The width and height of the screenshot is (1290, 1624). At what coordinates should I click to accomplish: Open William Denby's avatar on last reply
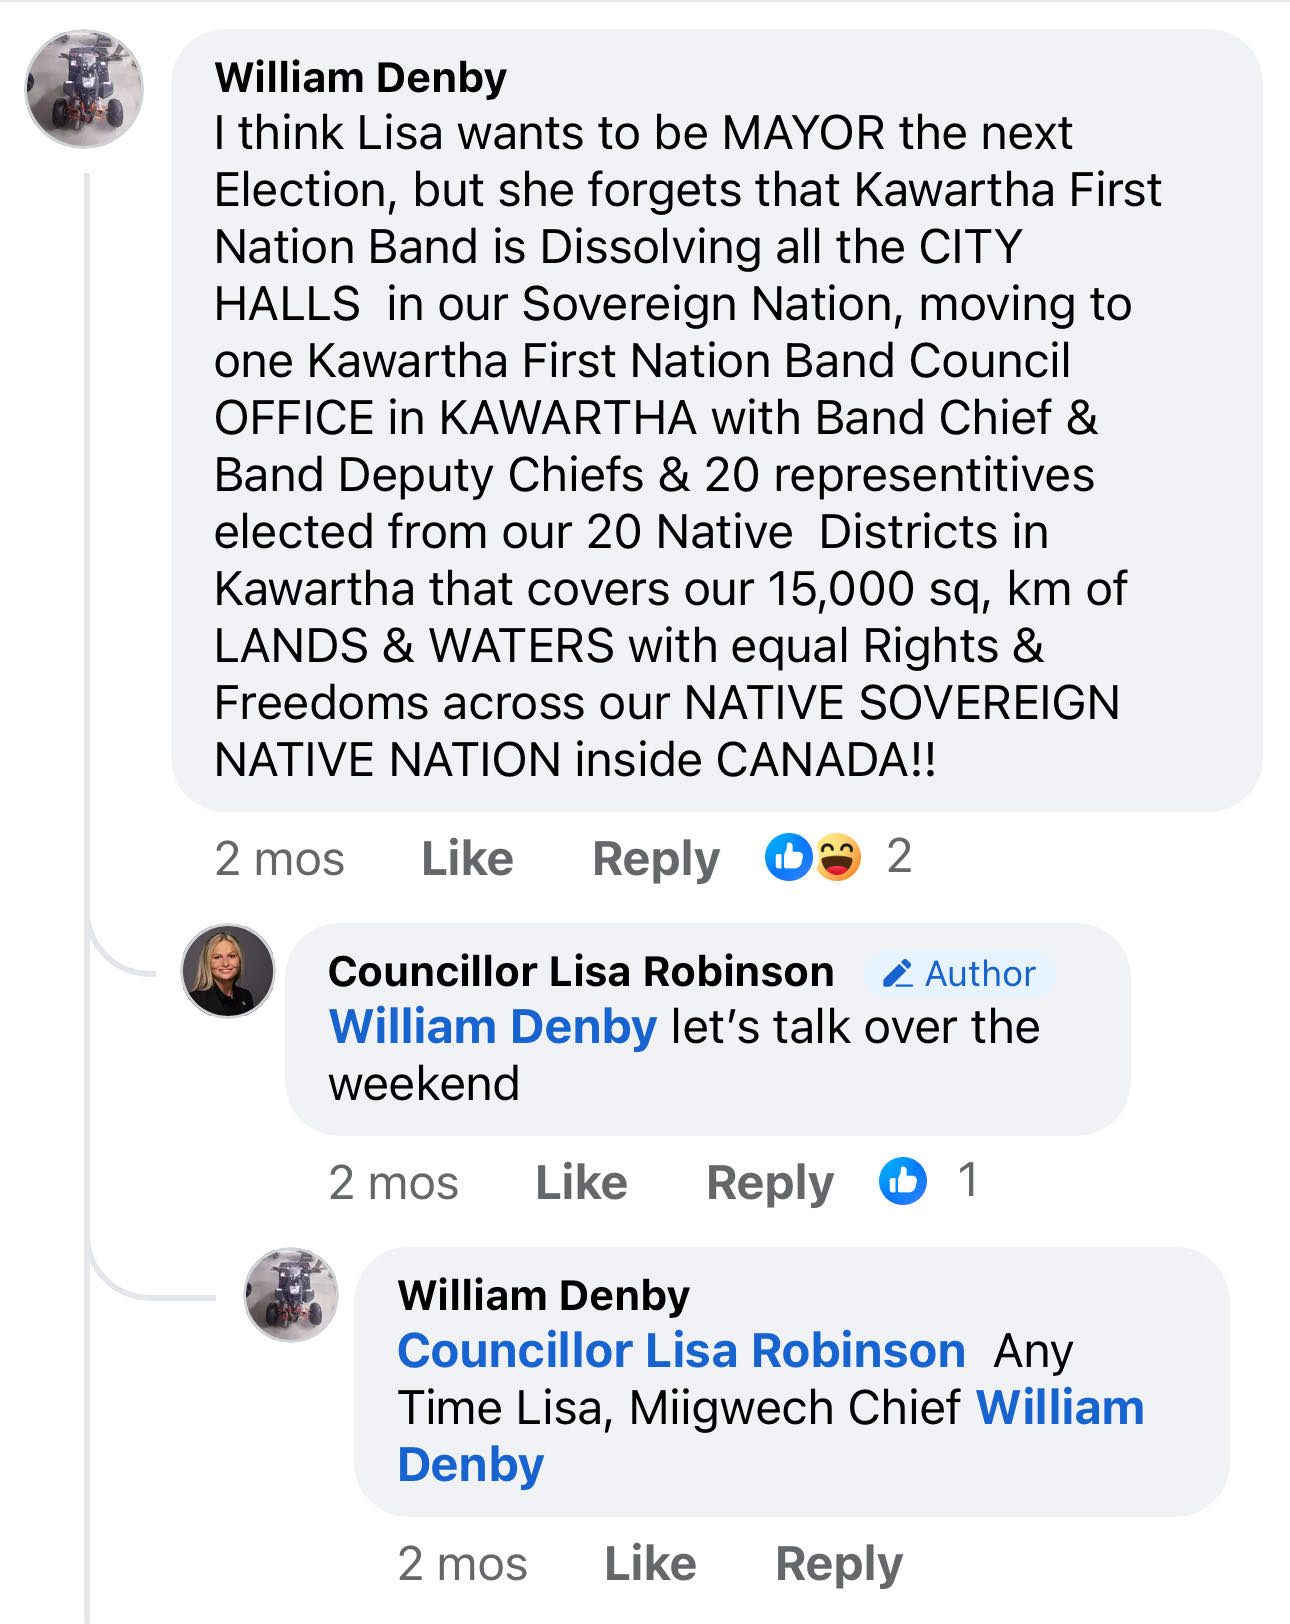pos(291,1294)
